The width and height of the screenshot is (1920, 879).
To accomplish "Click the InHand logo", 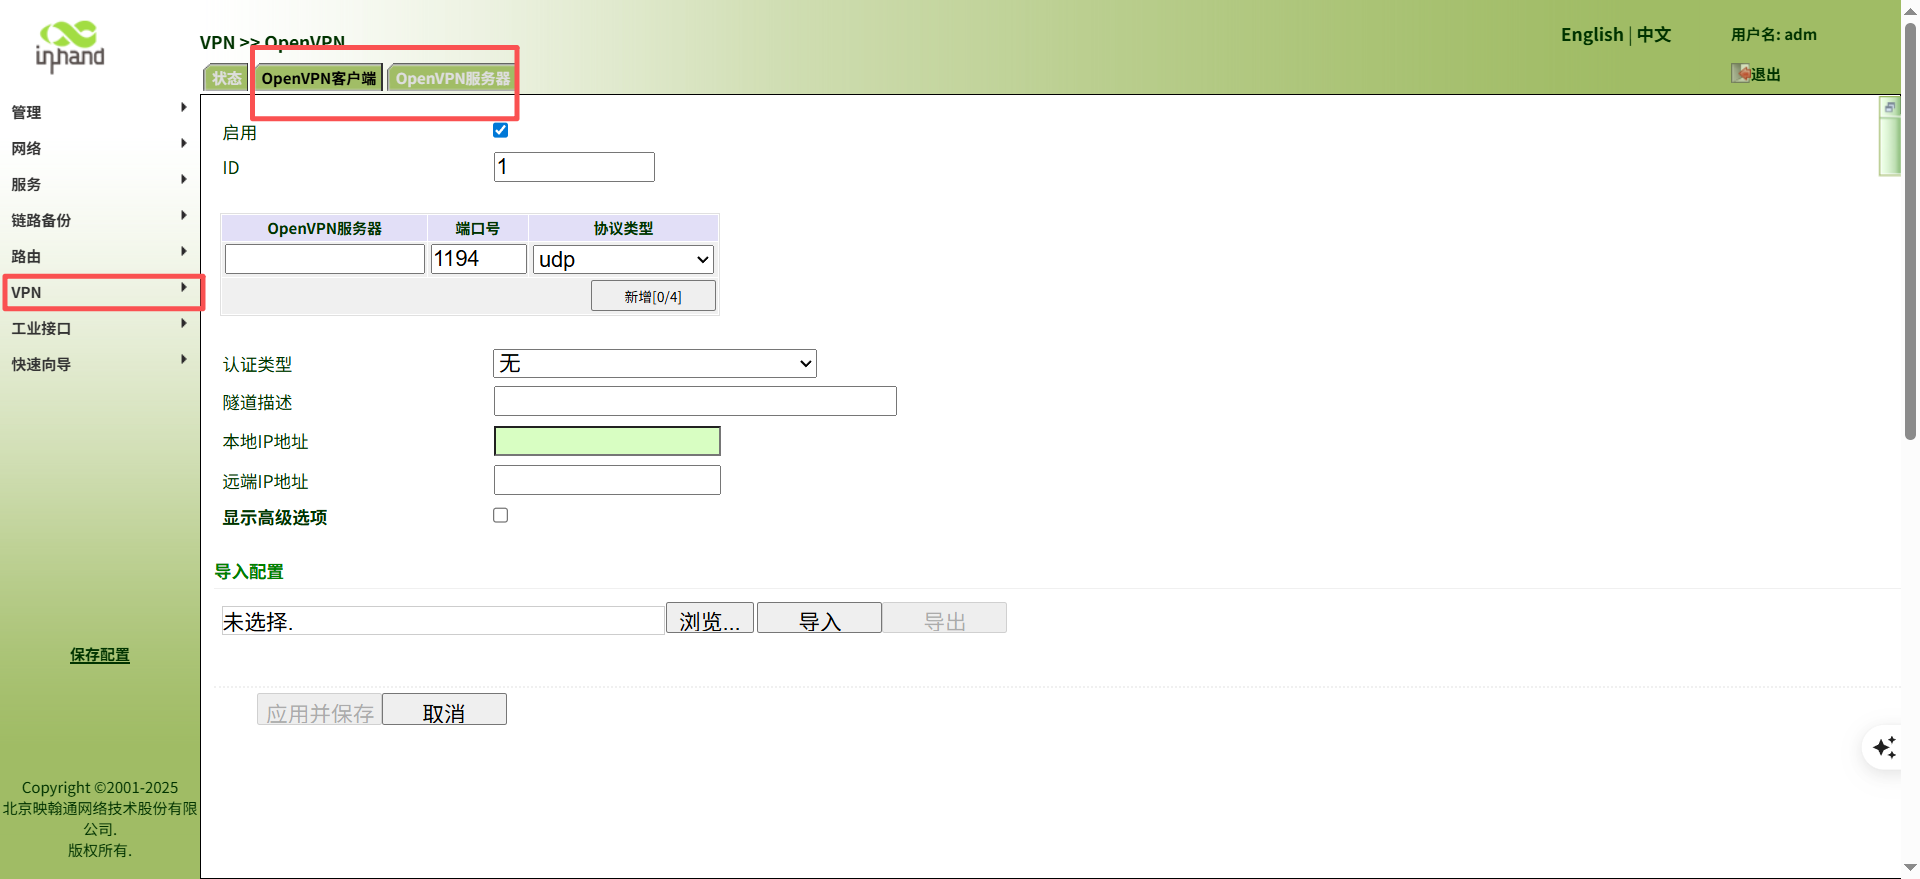I will 70,46.
